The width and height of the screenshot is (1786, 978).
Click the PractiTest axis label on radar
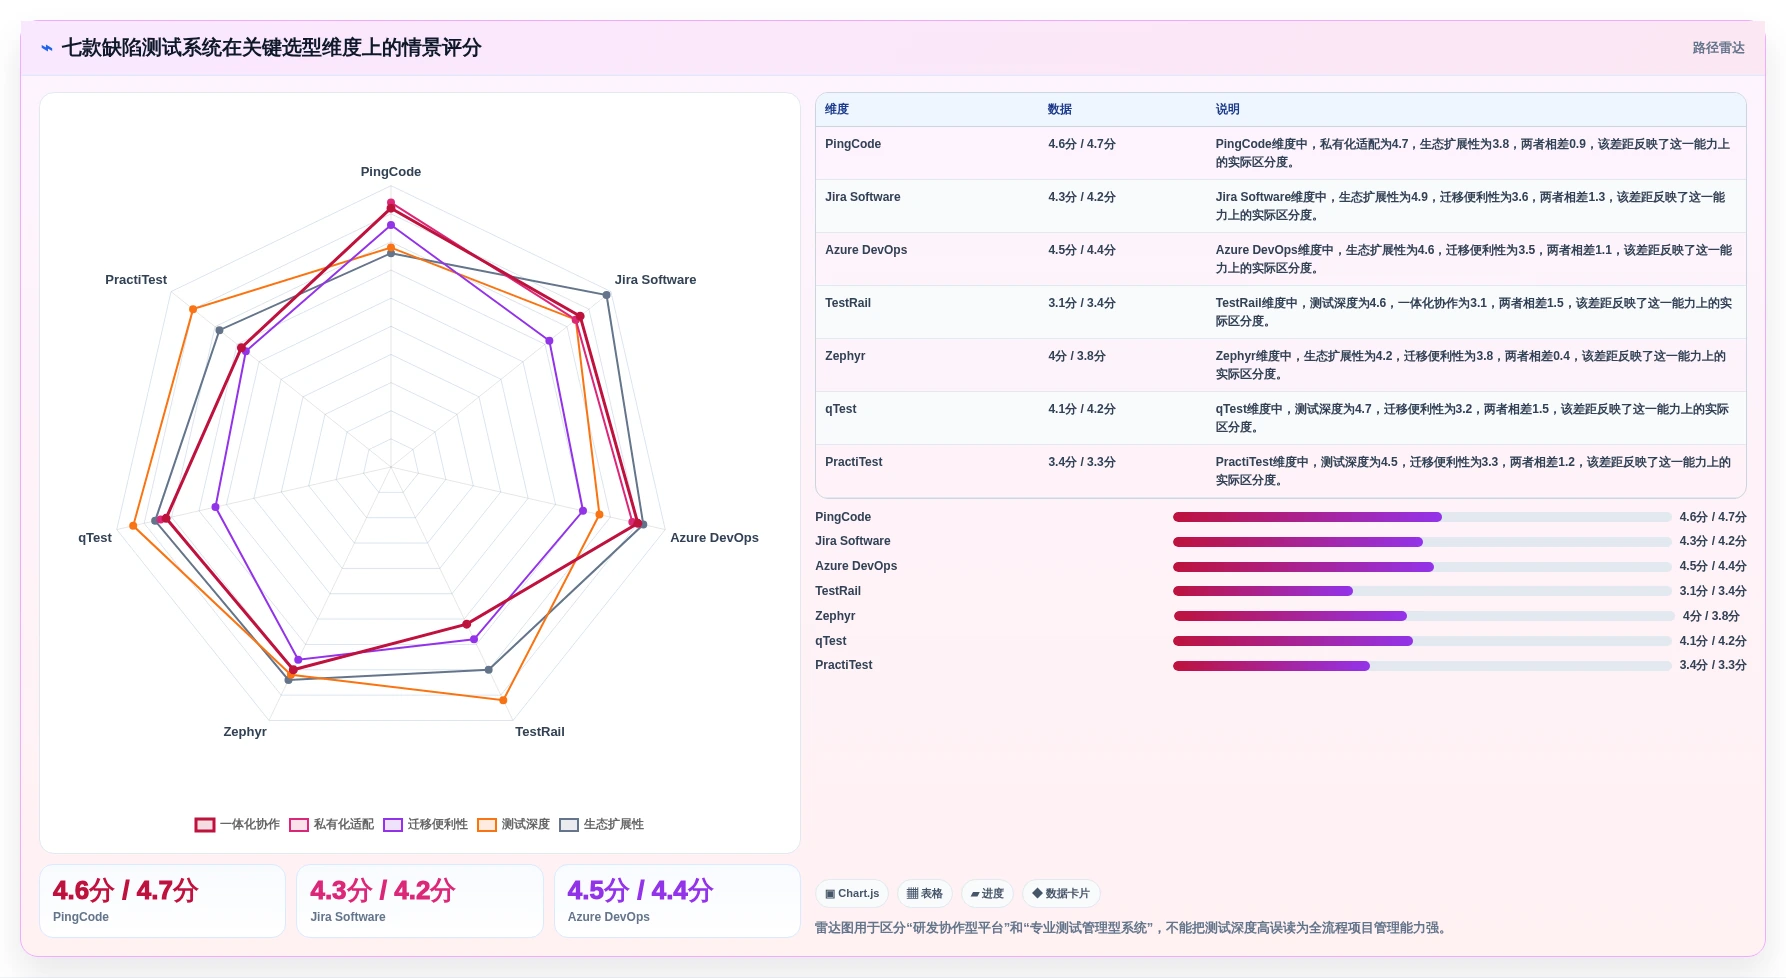[x=136, y=280]
